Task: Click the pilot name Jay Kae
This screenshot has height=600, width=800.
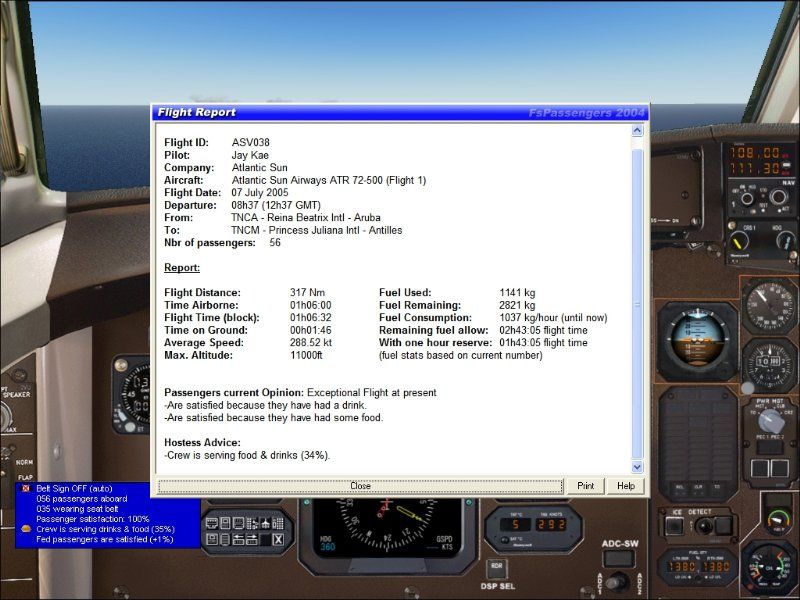Action: pos(250,155)
